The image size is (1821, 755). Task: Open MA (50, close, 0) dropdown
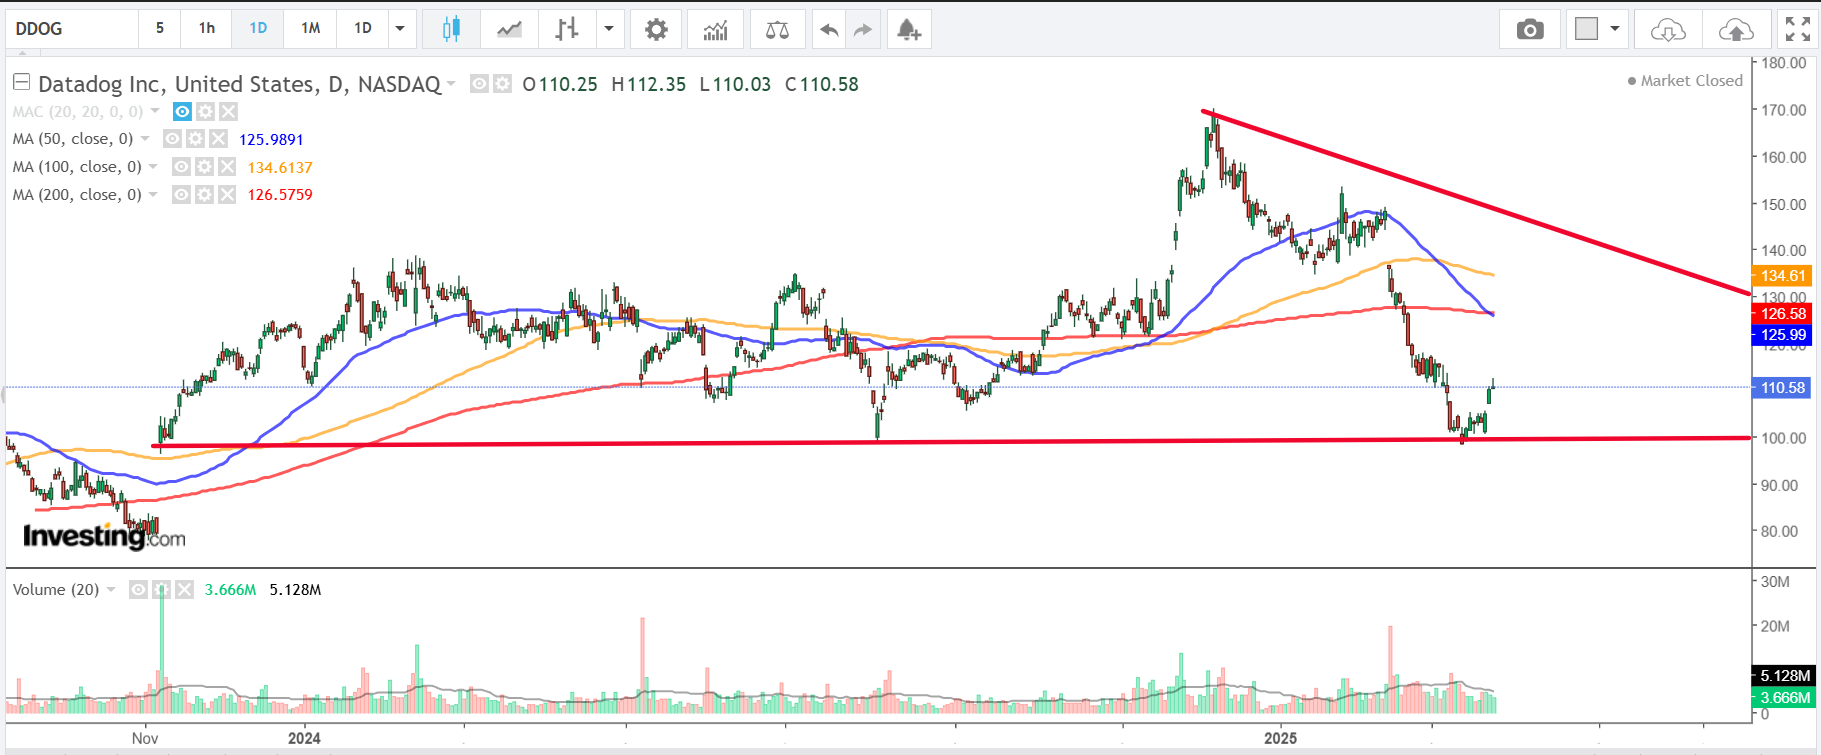coord(145,139)
